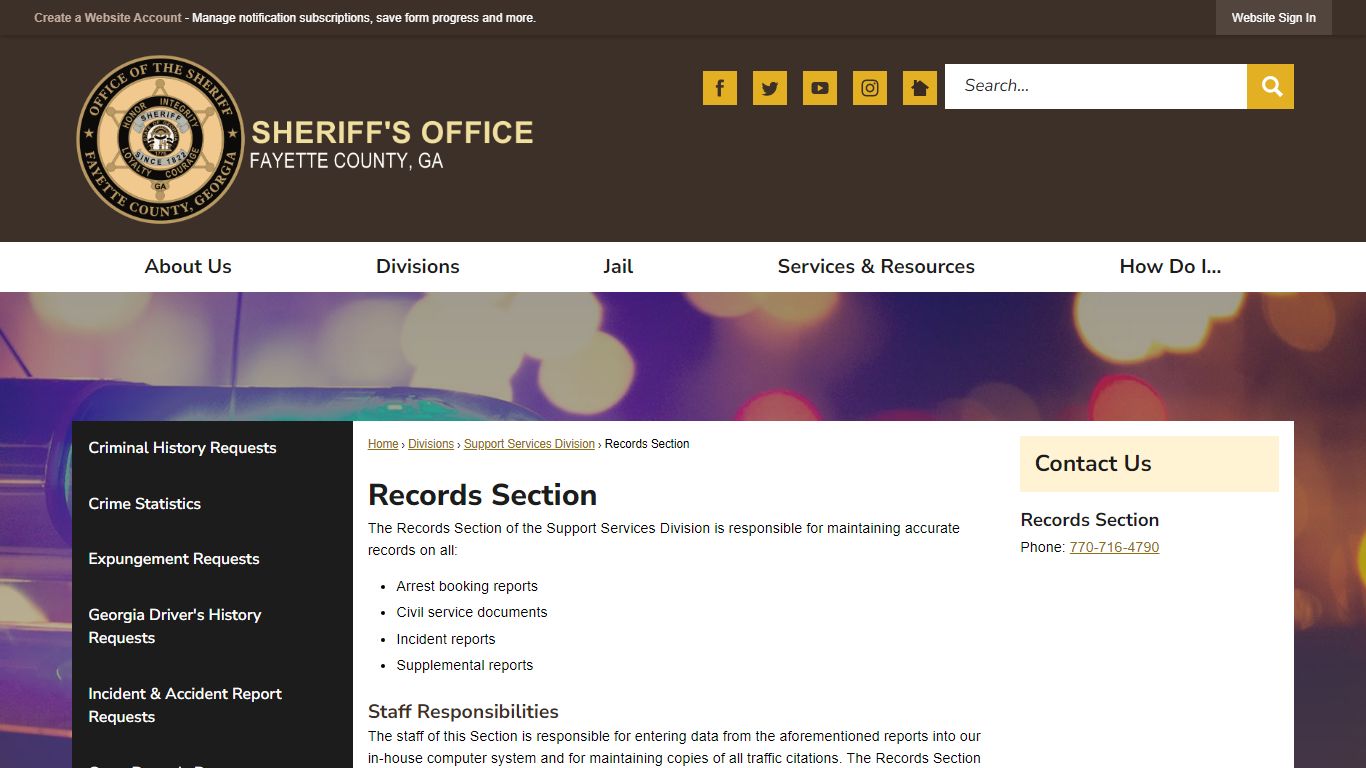The image size is (1366, 768).
Task: Go to Divisions breadcrumb link
Action: tap(431, 444)
